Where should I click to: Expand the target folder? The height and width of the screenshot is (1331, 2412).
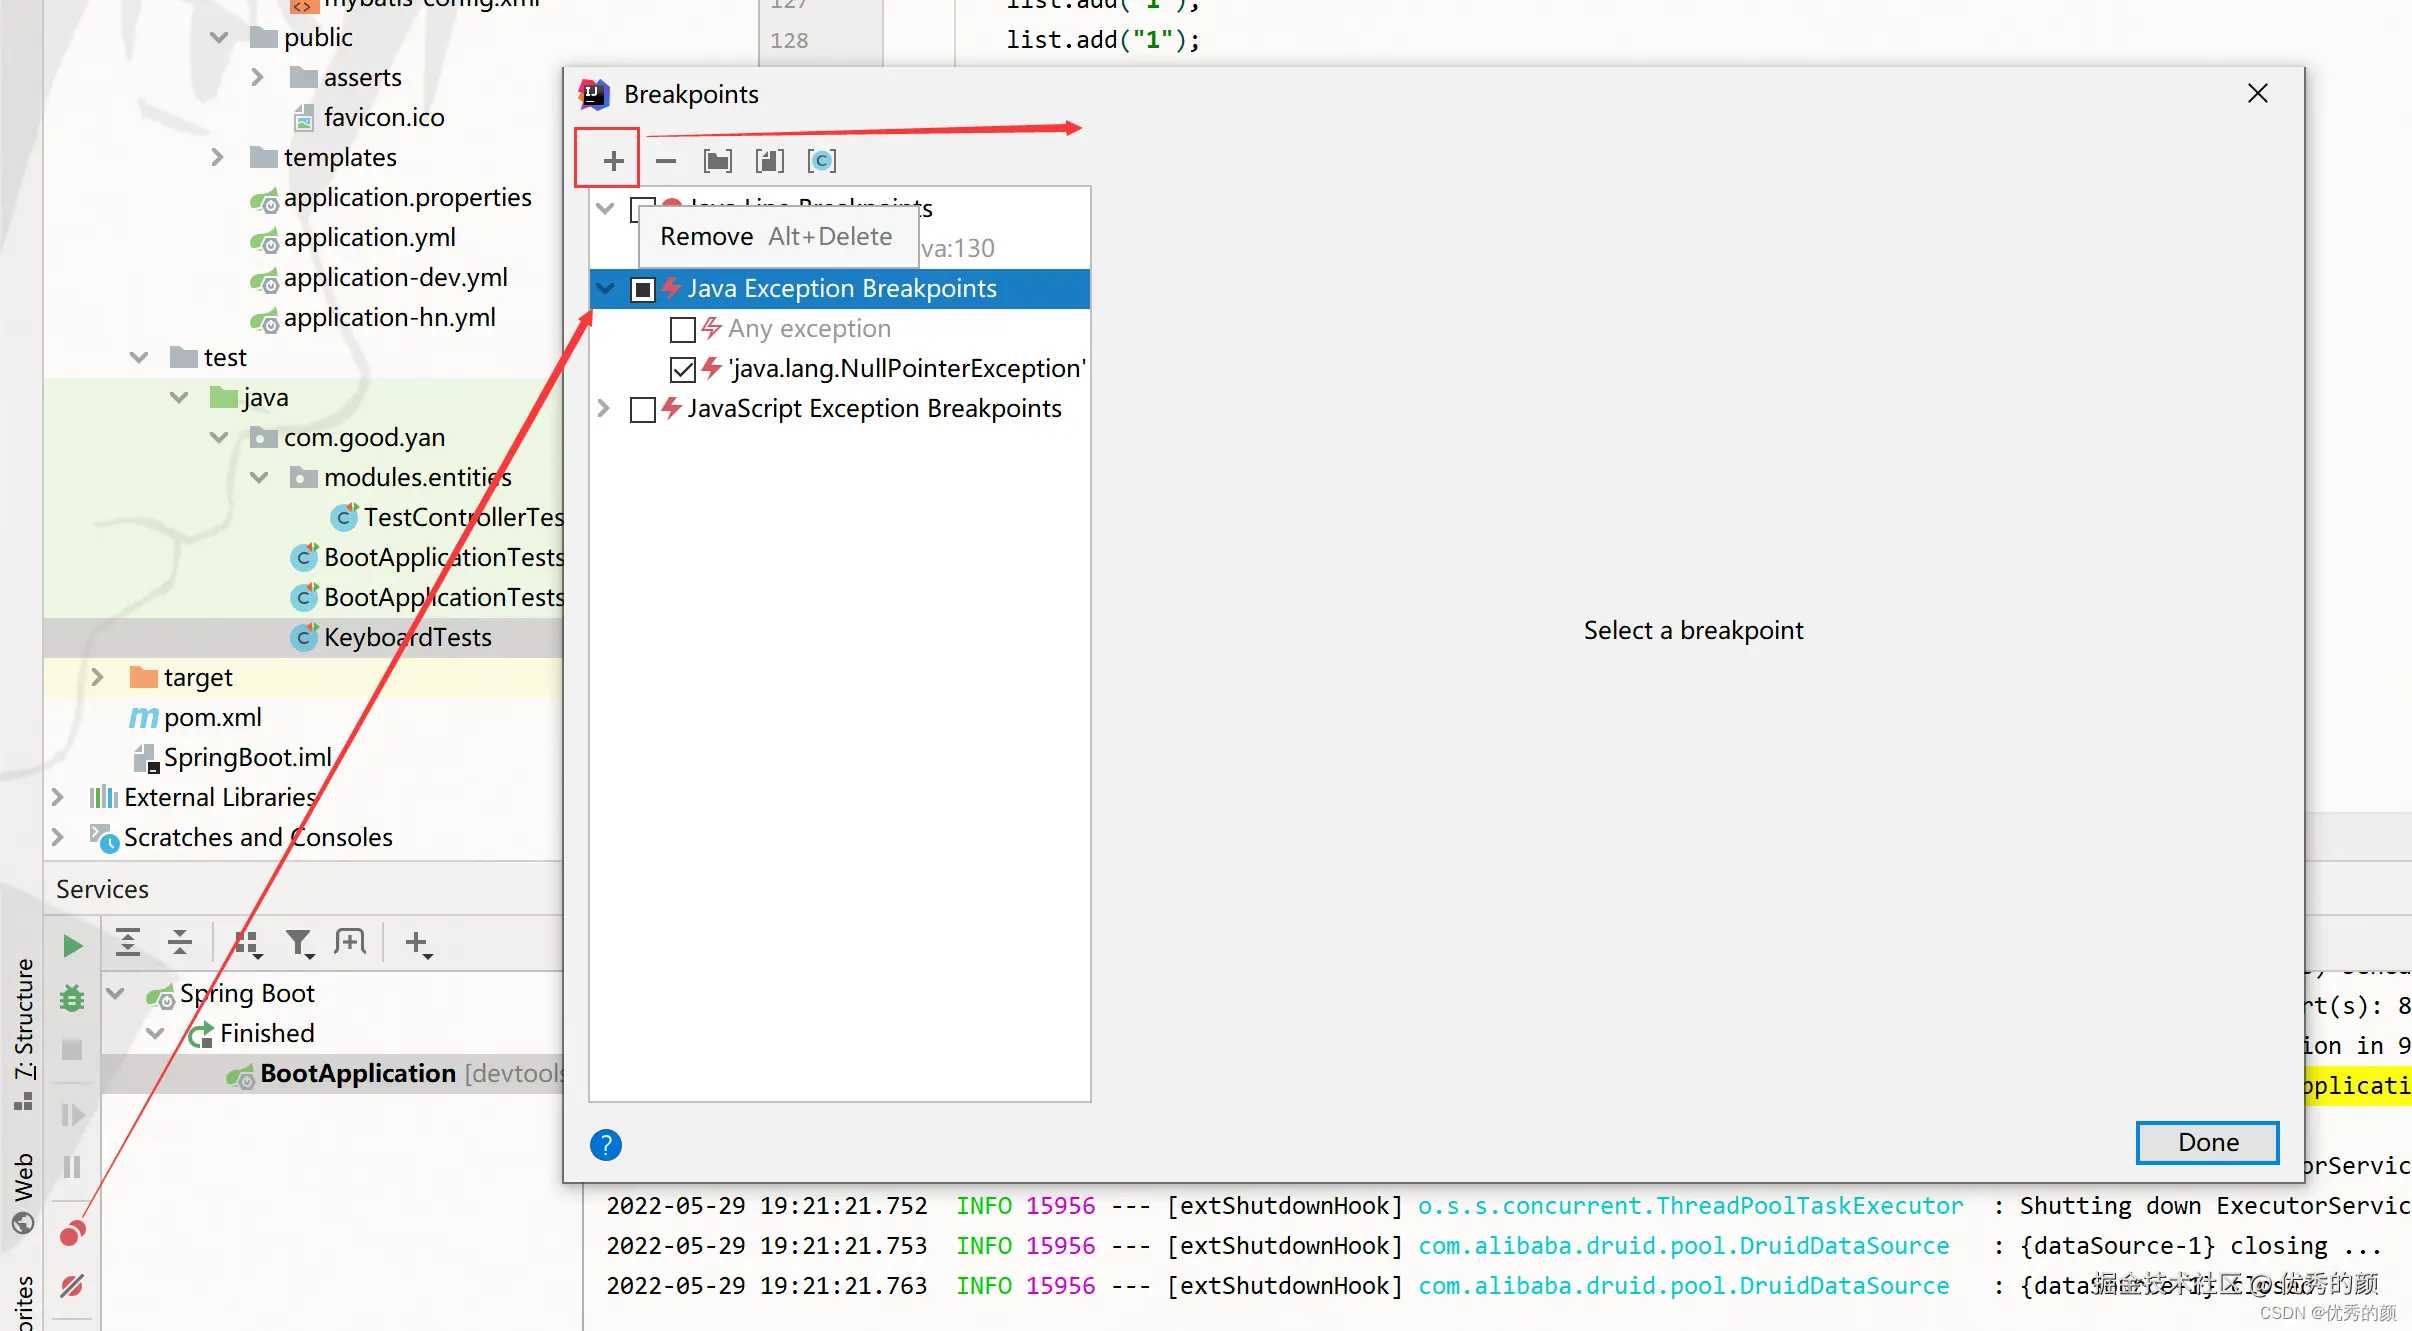click(x=97, y=677)
